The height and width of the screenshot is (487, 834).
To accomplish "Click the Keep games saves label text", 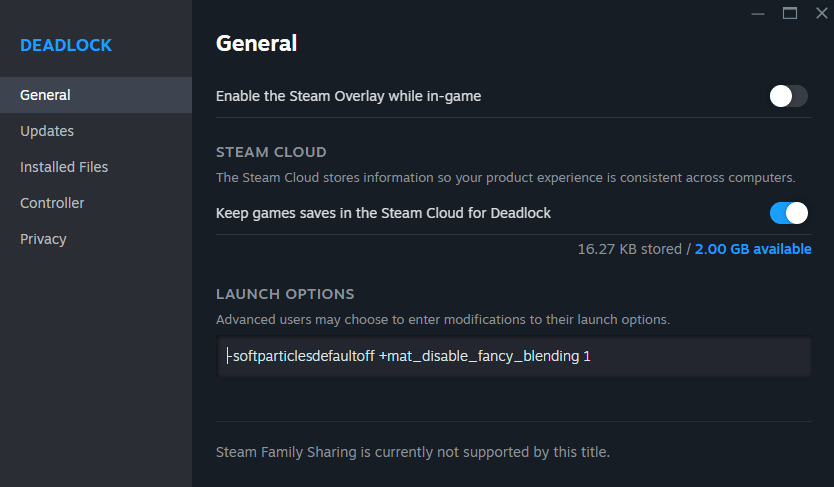I will tap(383, 213).
